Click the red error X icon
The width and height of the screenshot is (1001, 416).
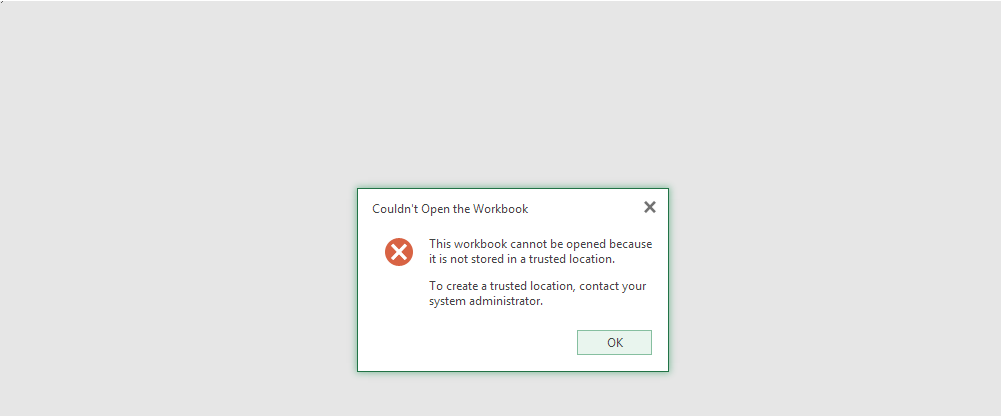[x=399, y=252]
